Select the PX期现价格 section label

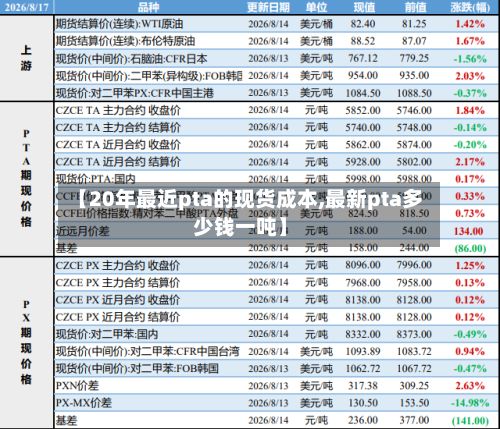26,343
